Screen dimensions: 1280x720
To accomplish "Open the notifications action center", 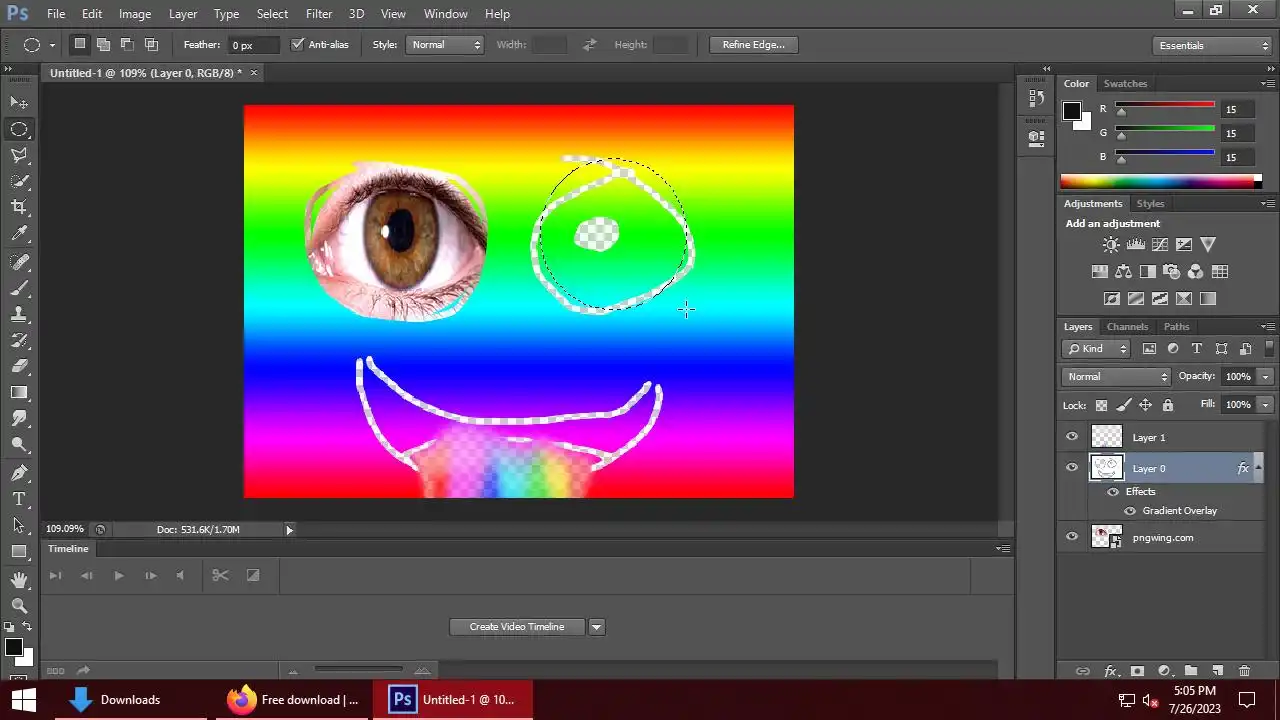I will tap(1247, 700).
